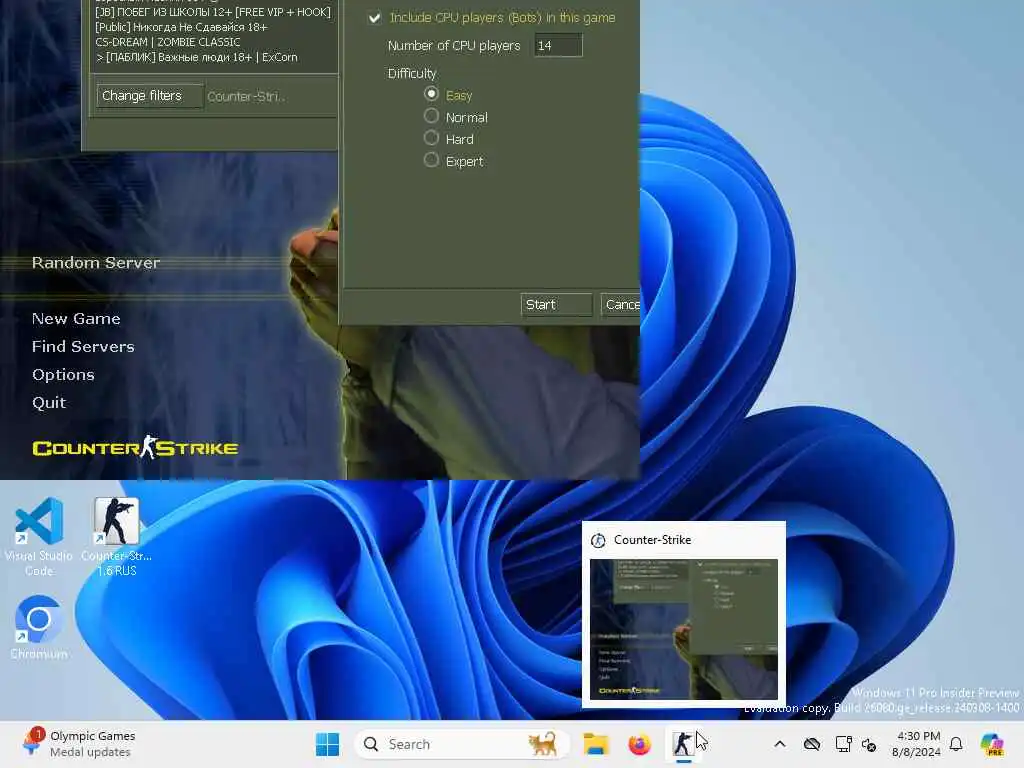Click the Counter-Strike taskbar icon
This screenshot has height=768, width=1024.
tap(683, 744)
